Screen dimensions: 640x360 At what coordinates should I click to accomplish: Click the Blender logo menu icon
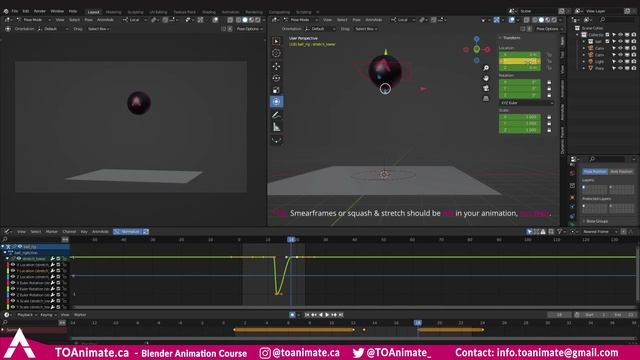pos(6,11)
